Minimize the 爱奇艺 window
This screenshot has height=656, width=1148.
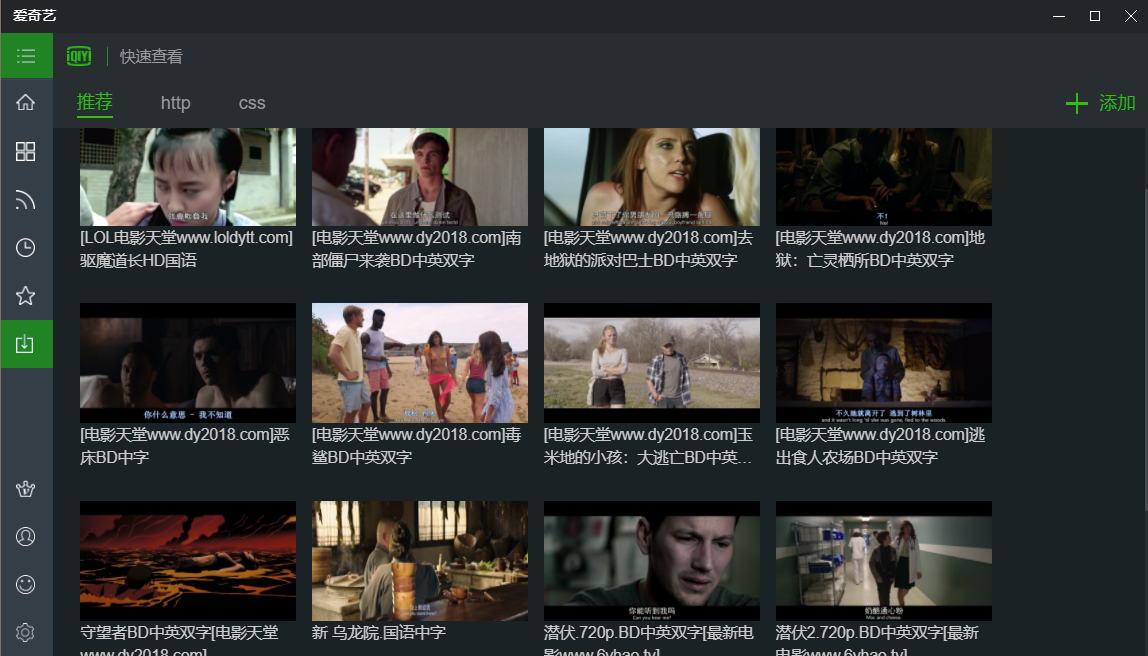tap(1059, 16)
